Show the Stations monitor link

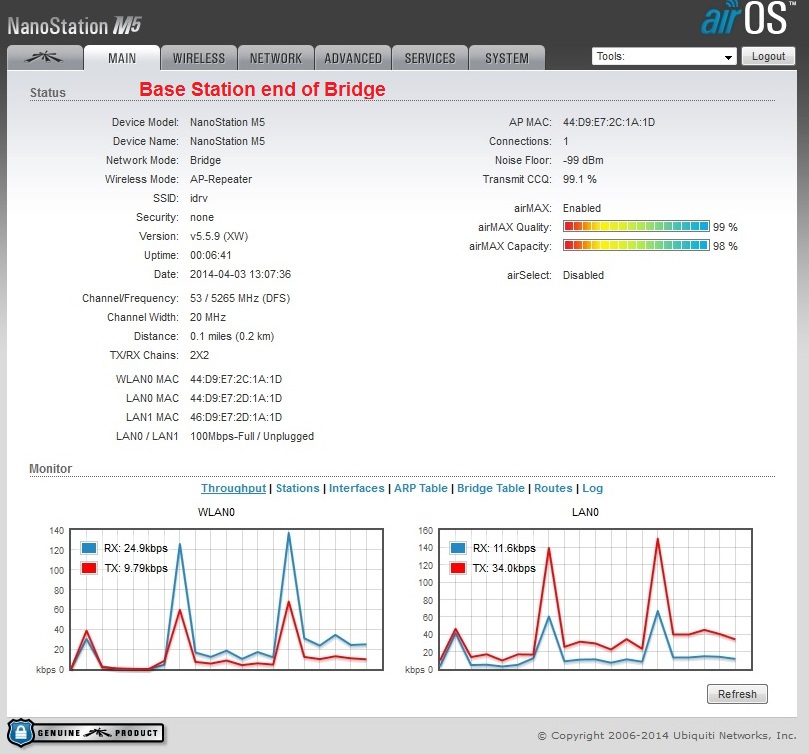coord(297,488)
